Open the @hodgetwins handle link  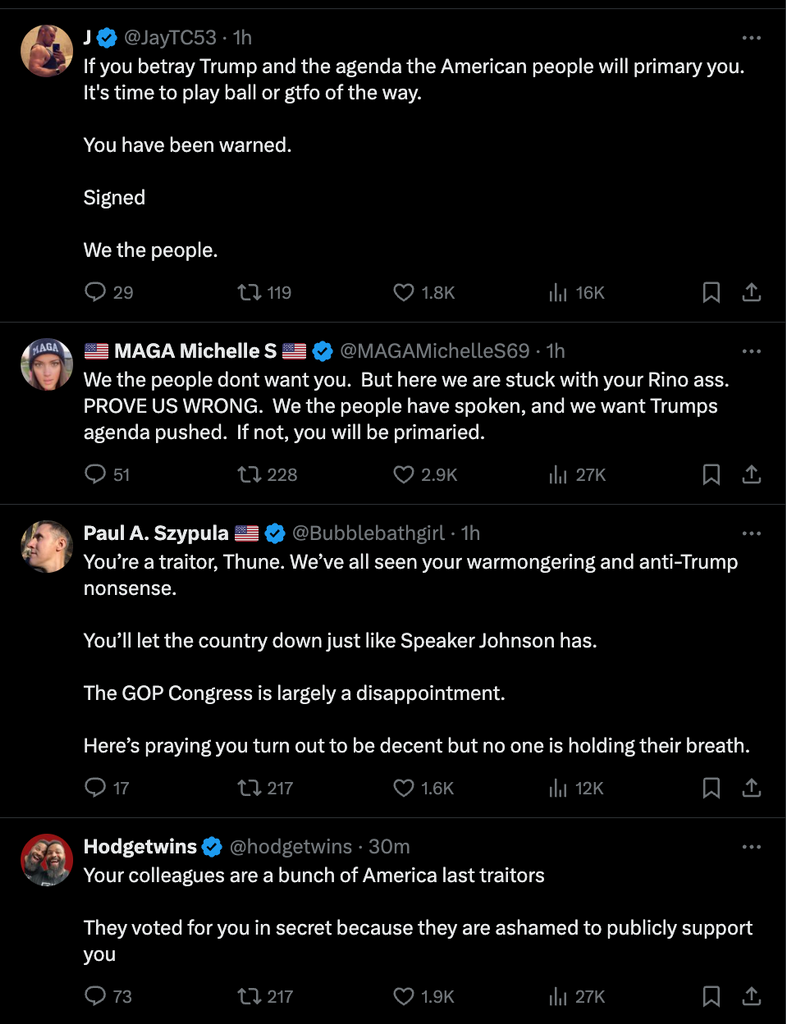tap(291, 847)
